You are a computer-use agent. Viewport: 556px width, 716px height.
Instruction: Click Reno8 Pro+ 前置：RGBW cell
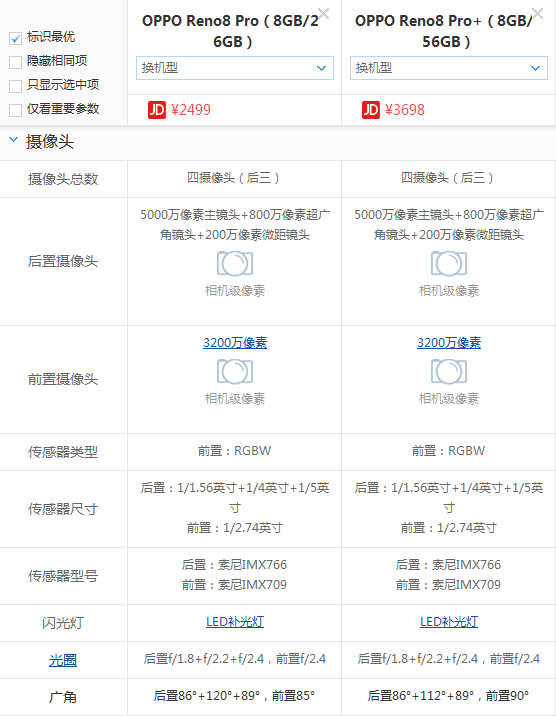(449, 451)
